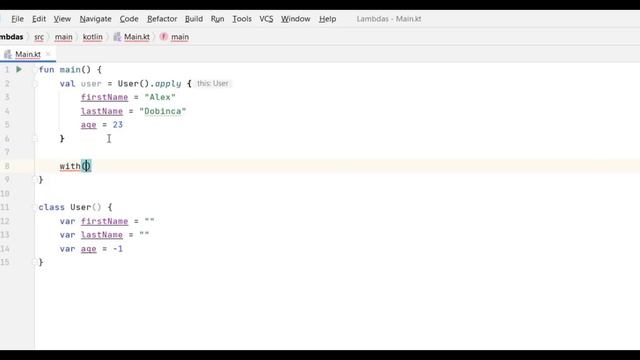Screen dimensions: 640x360
Task: Click the kotlin breadcrumb
Action: click(93, 37)
